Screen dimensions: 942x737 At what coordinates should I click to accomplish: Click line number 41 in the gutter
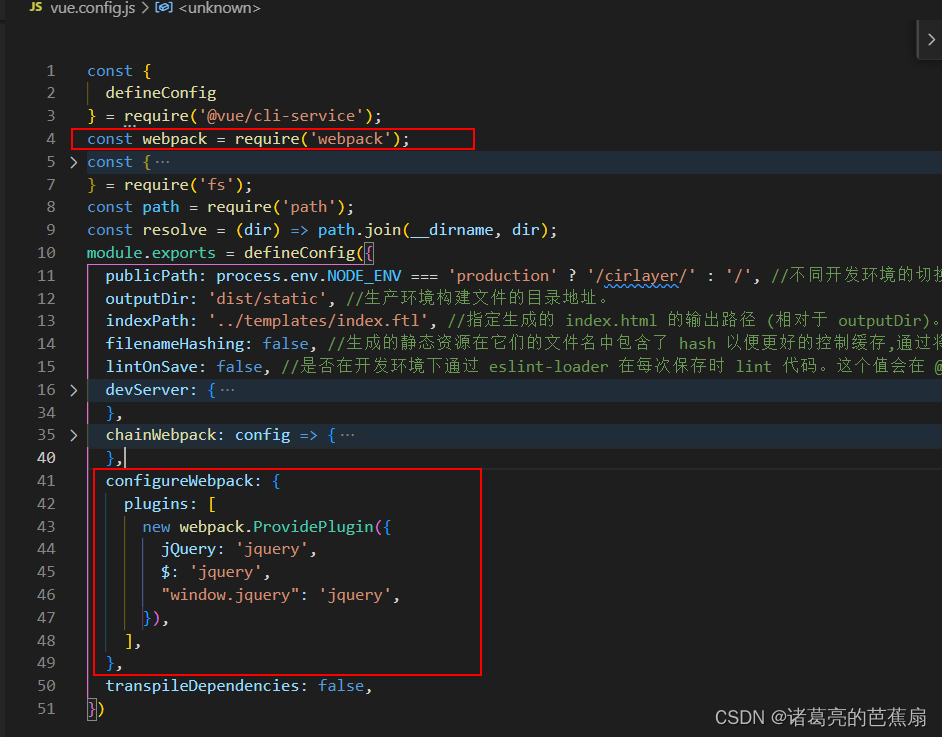[x=46, y=481]
